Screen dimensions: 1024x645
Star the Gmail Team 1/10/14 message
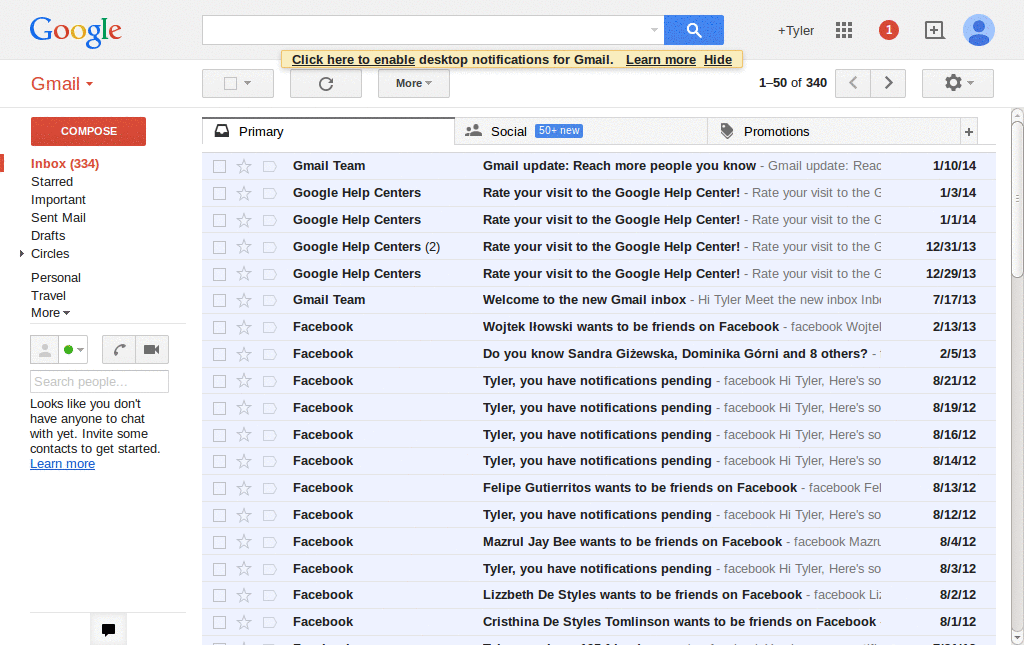[x=244, y=166]
